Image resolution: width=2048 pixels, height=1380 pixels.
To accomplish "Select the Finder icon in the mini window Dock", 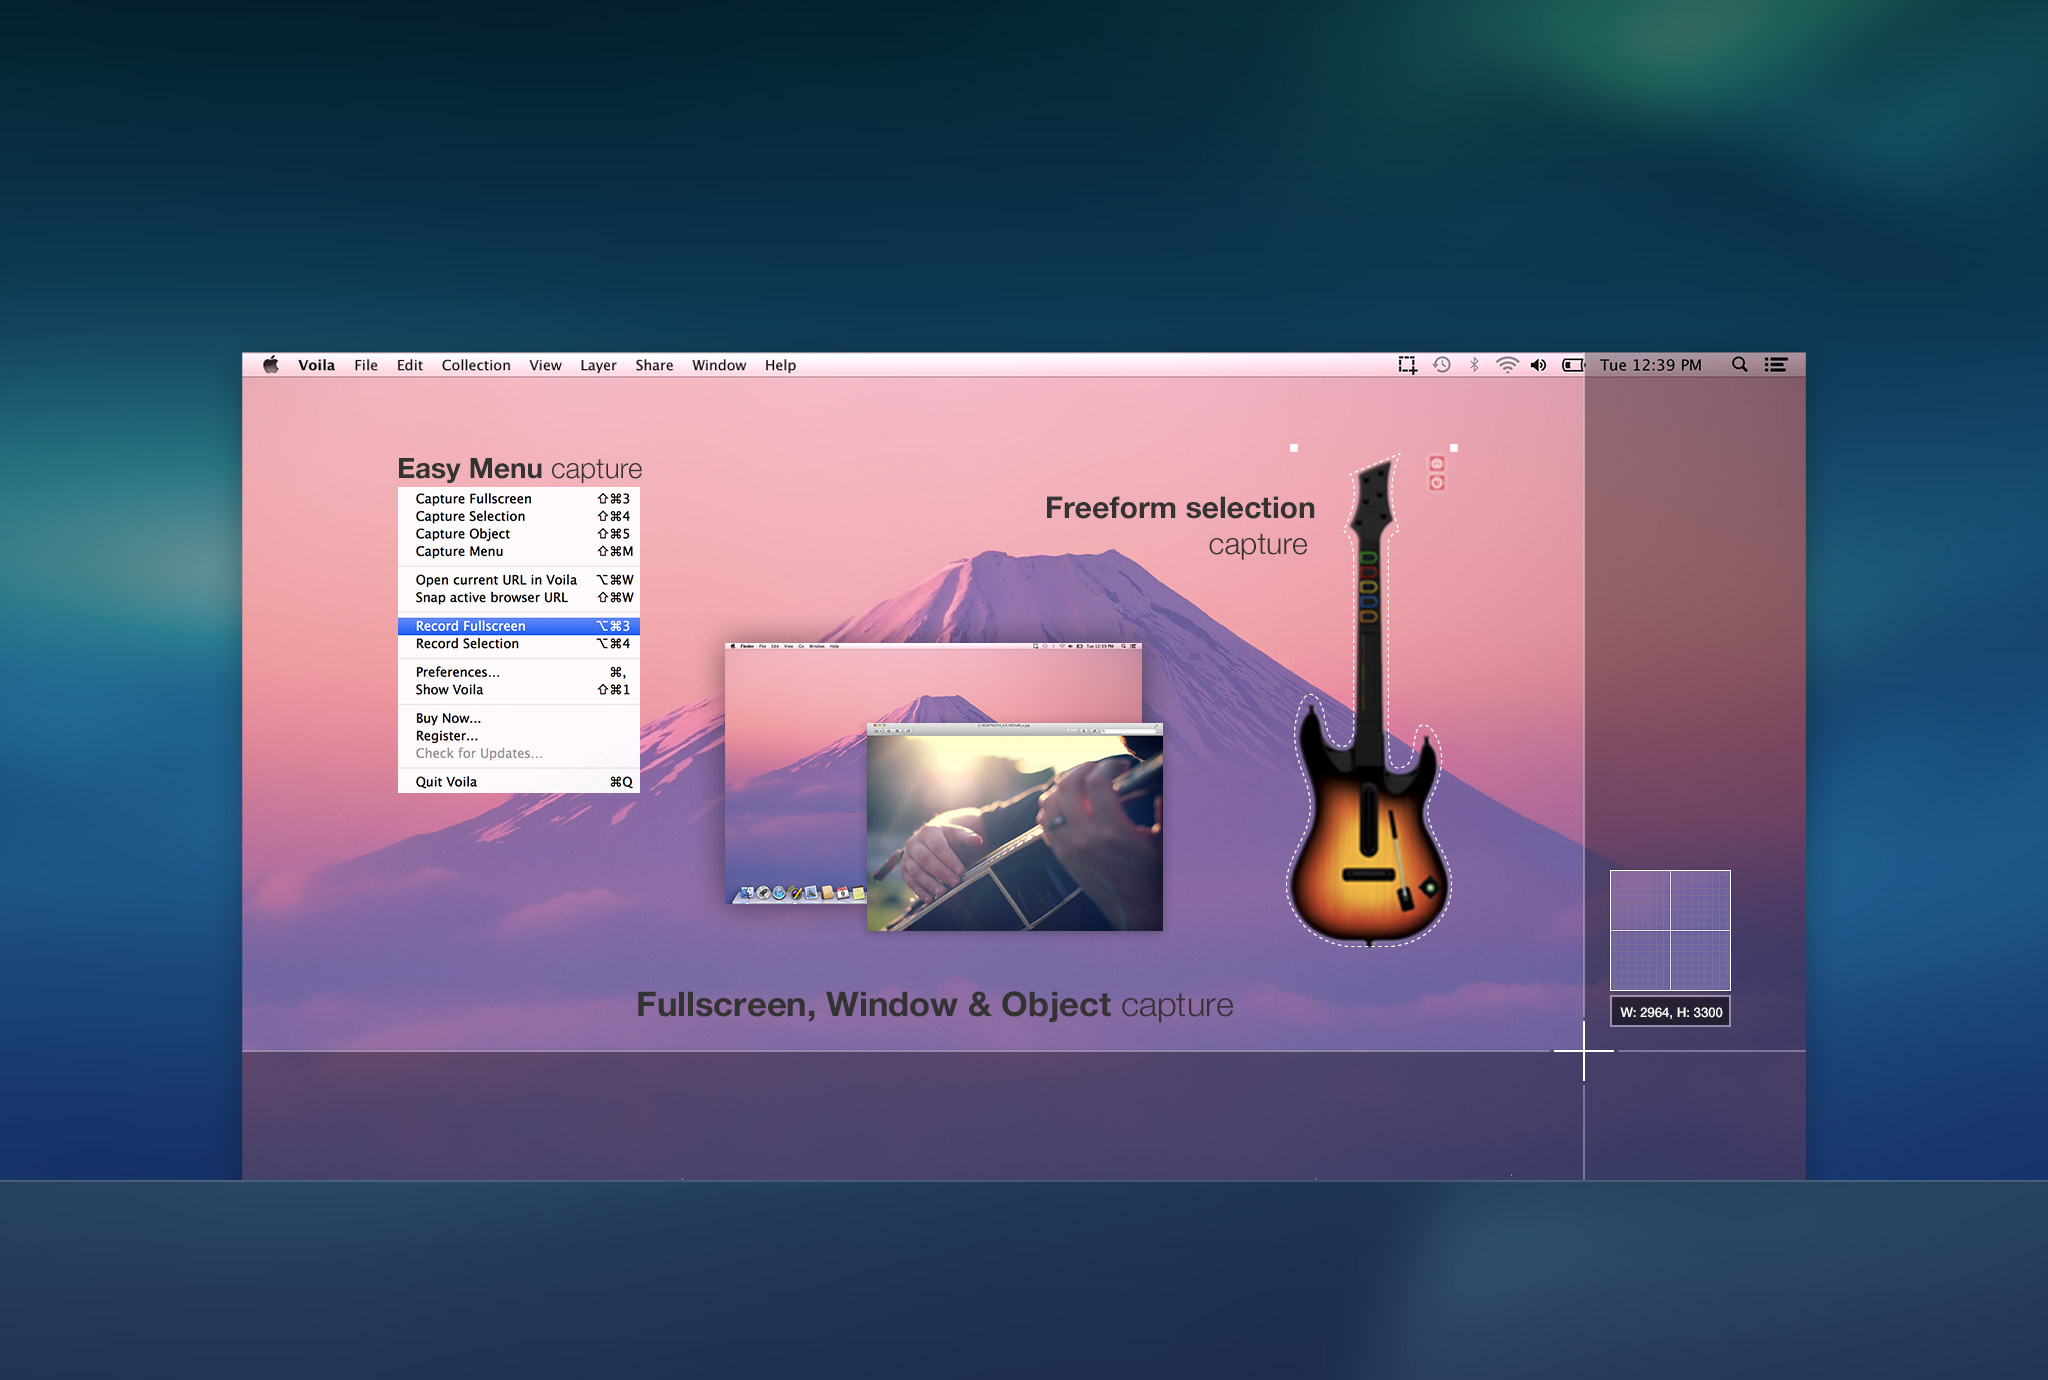I will click(747, 893).
